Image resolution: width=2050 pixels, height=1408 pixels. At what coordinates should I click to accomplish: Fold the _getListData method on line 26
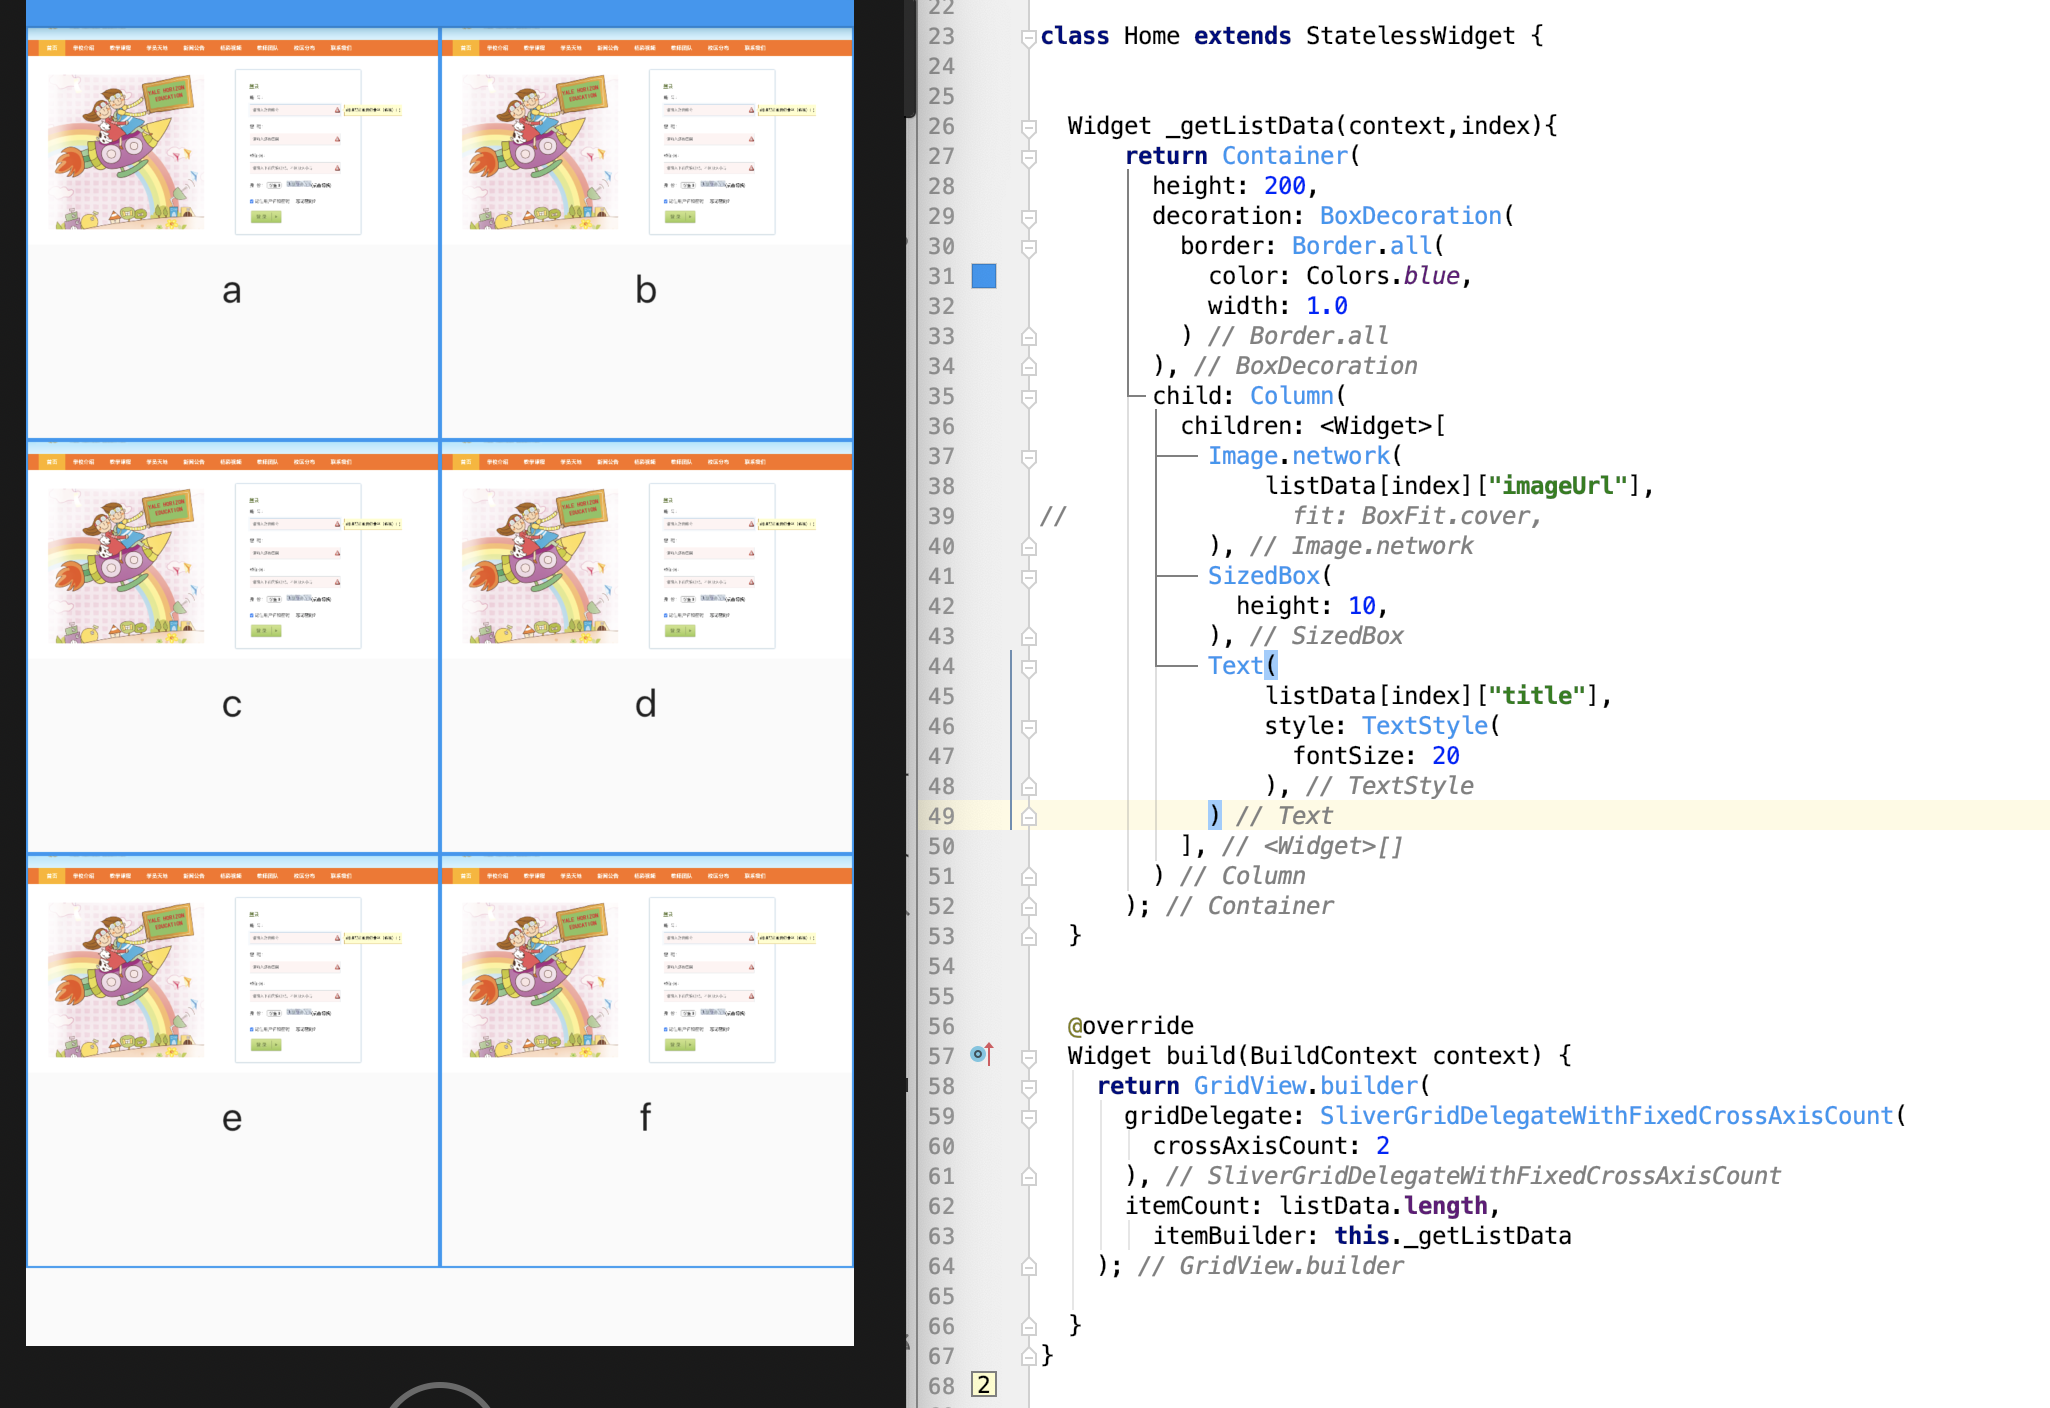1028,127
